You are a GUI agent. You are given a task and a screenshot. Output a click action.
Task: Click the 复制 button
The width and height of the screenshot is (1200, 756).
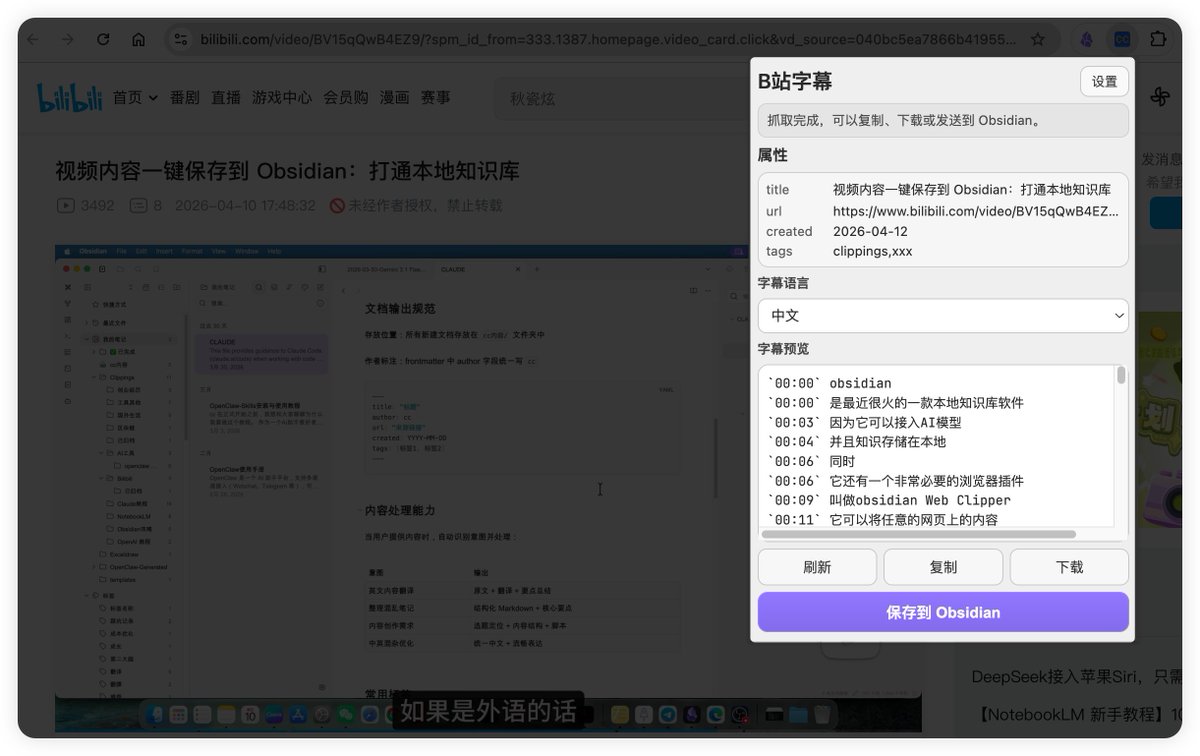(x=943, y=567)
